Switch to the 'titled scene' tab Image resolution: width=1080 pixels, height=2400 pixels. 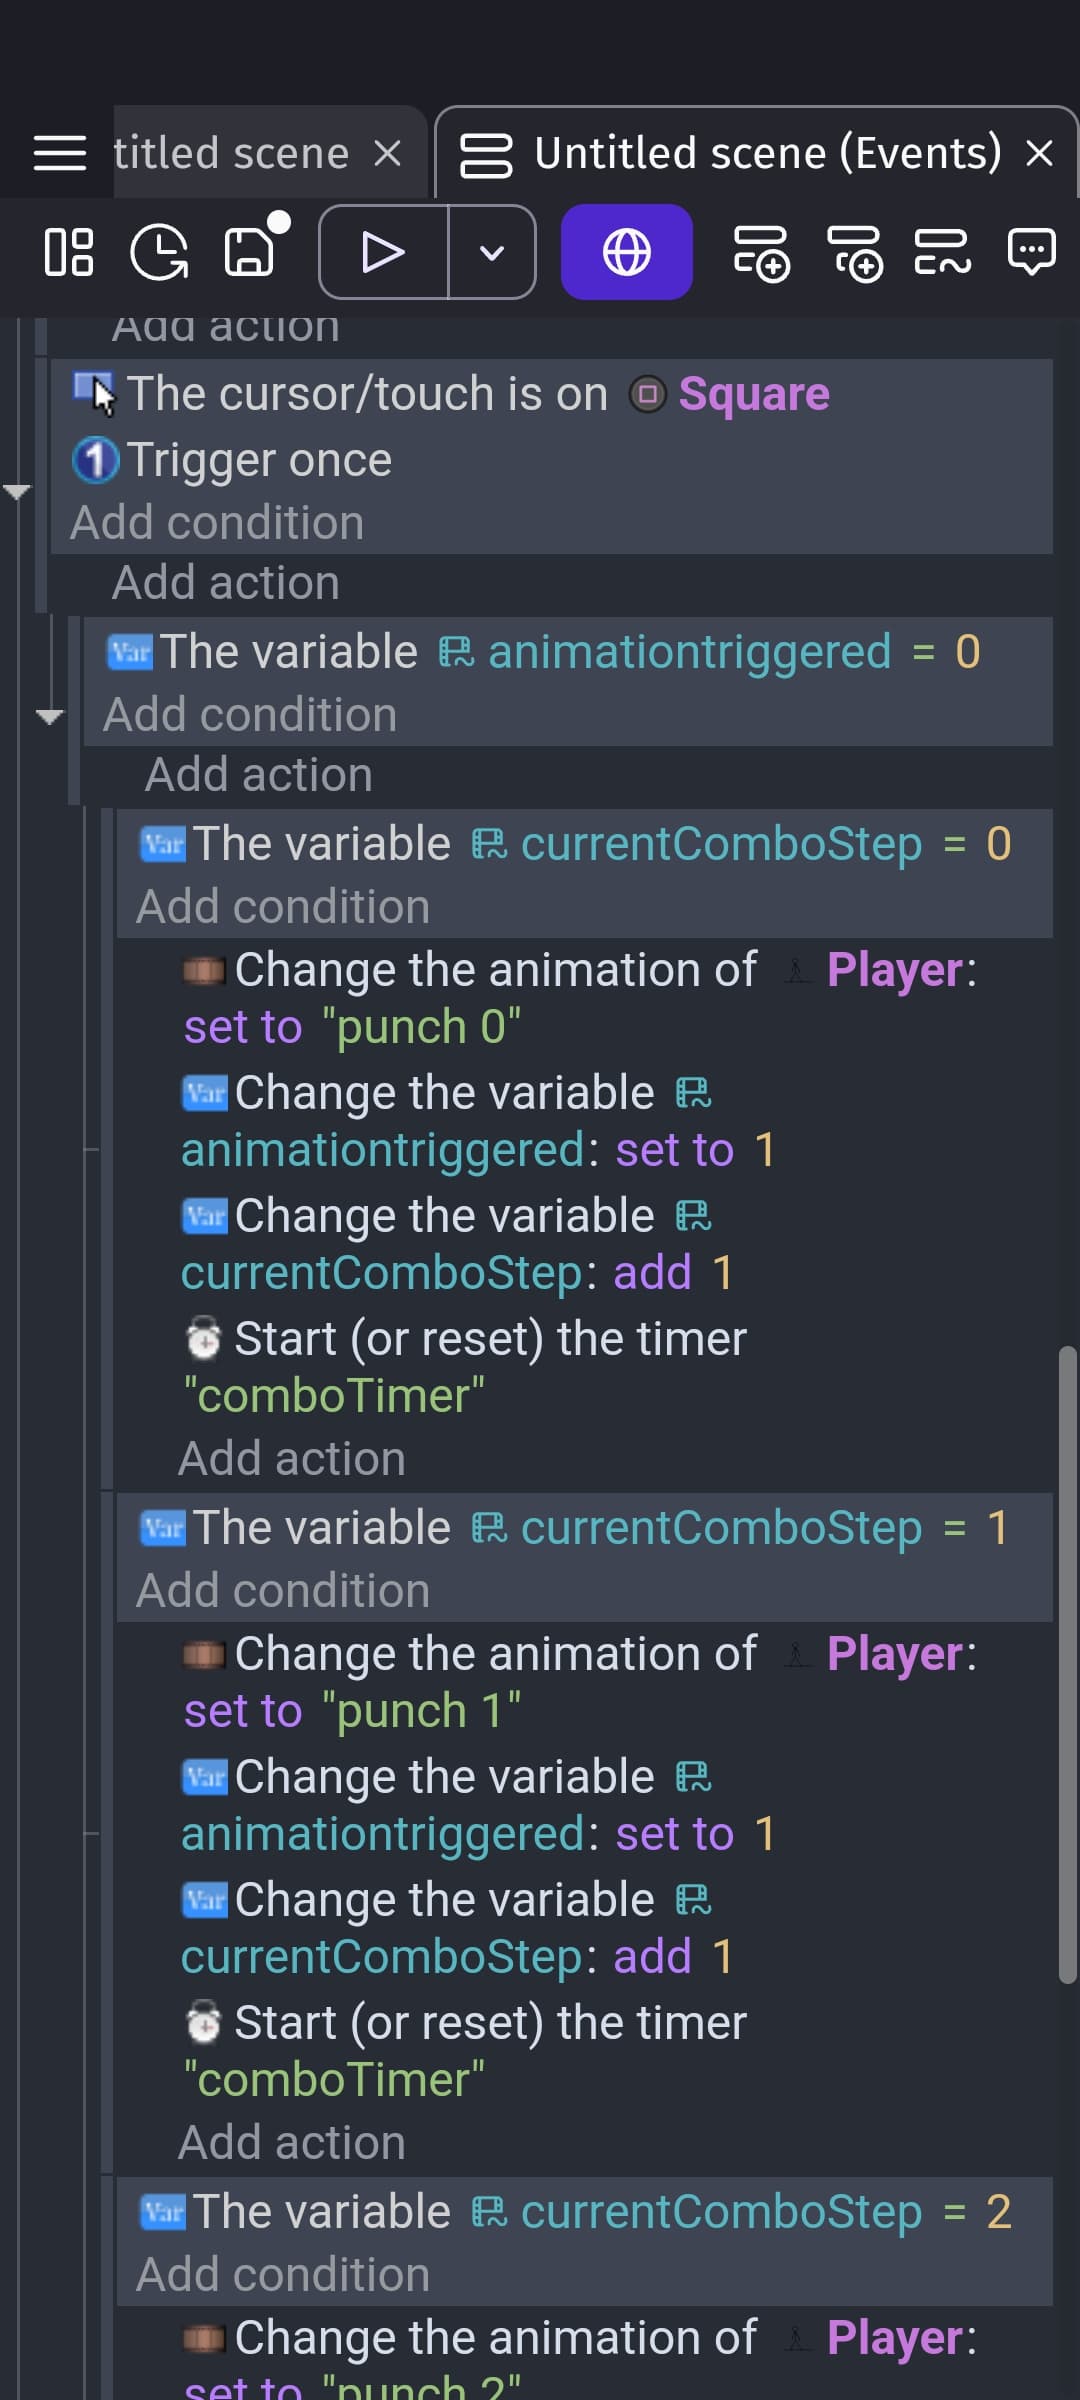[228, 153]
